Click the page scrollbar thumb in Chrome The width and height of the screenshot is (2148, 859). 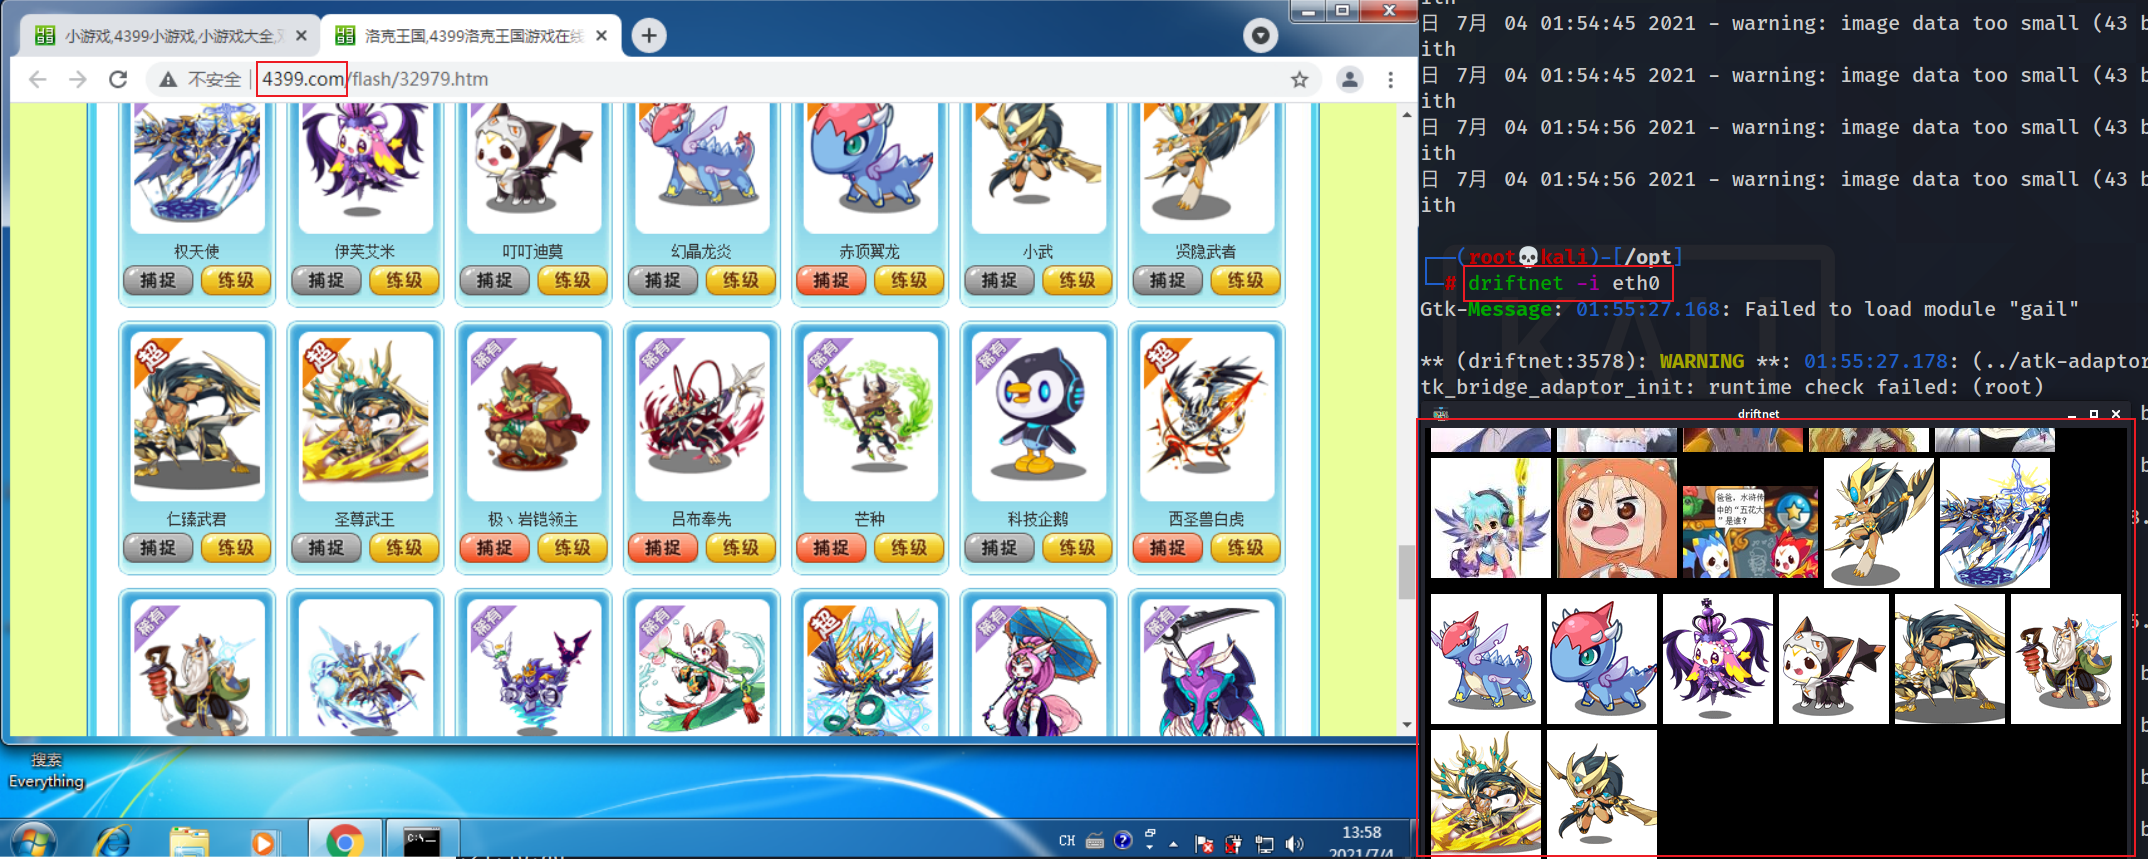click(x=1406, y=572)
